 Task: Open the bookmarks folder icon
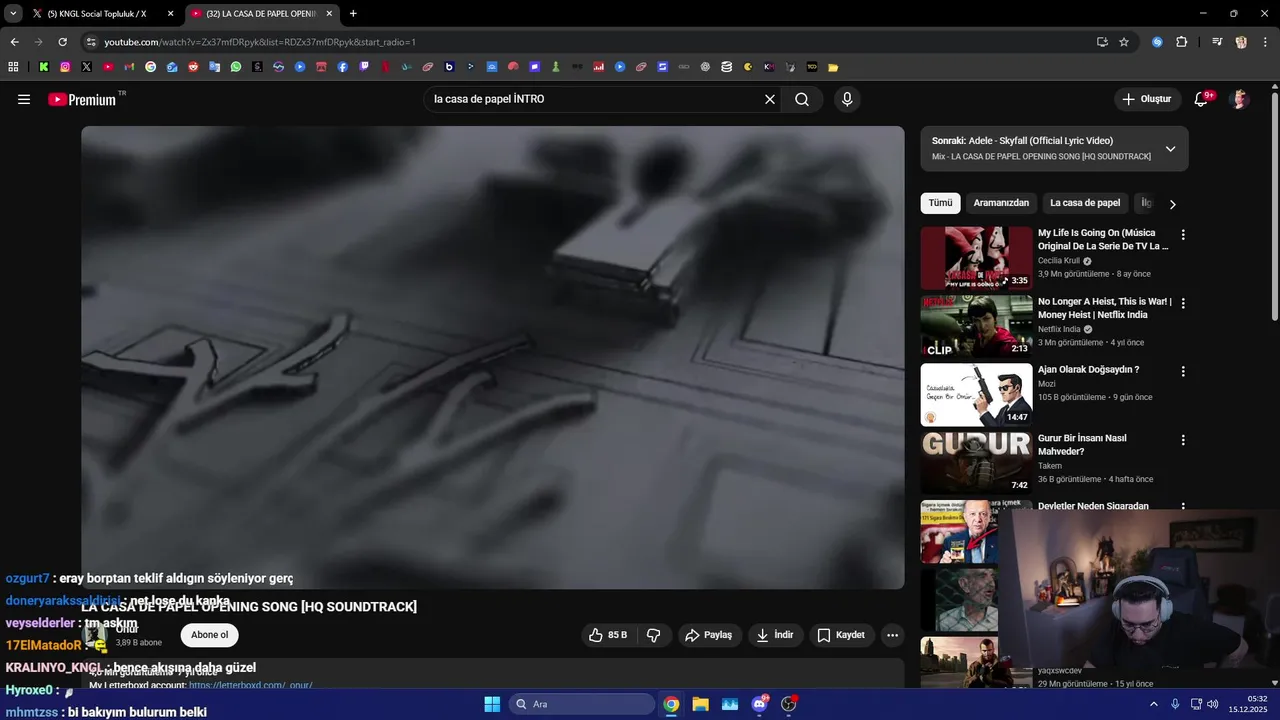(x=833, y=67)
